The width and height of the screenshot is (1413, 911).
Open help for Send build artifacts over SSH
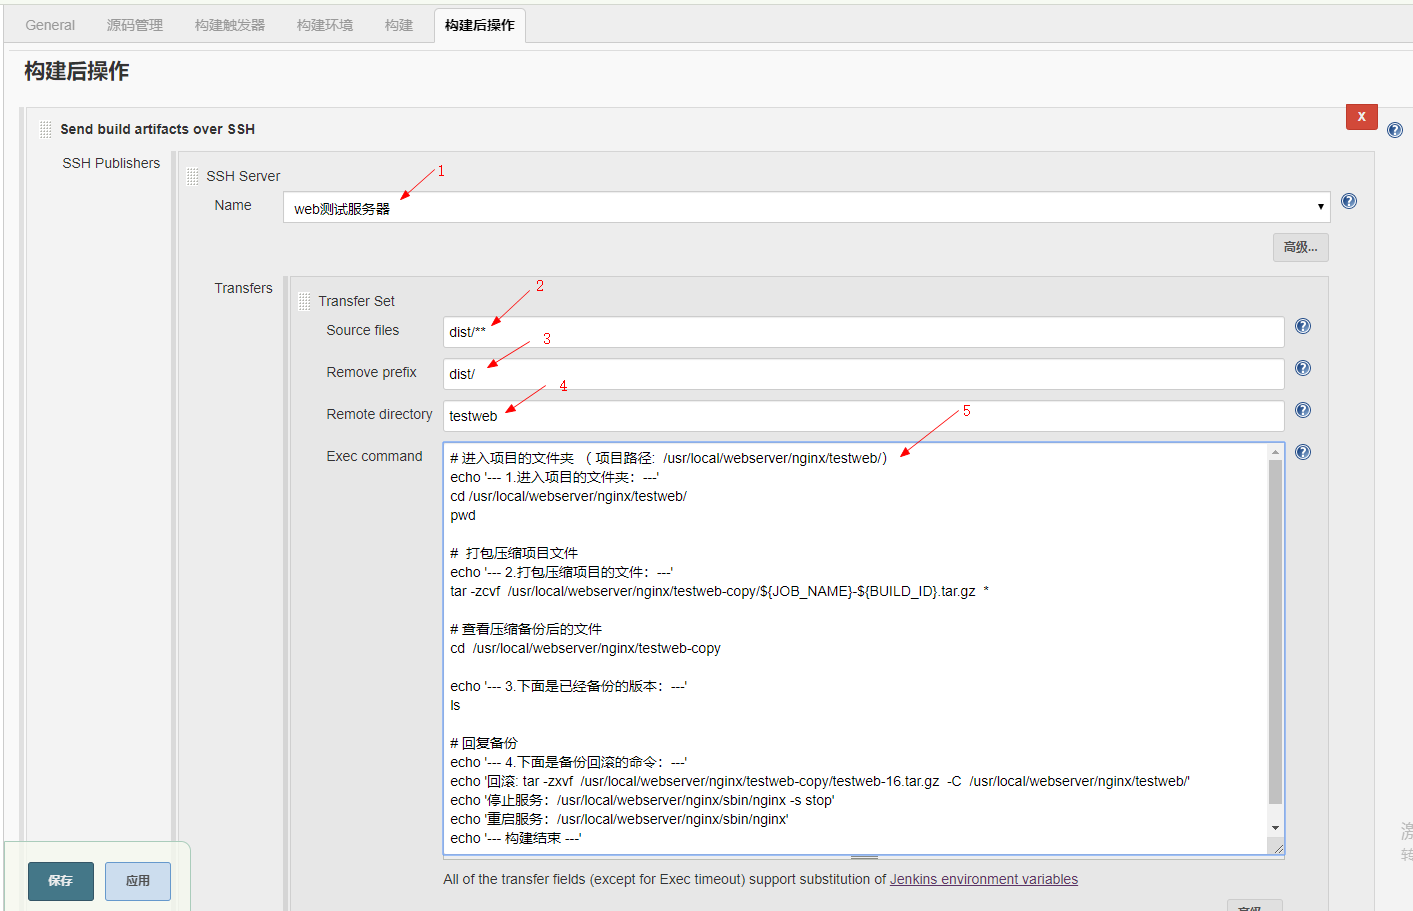[1395, 130]
